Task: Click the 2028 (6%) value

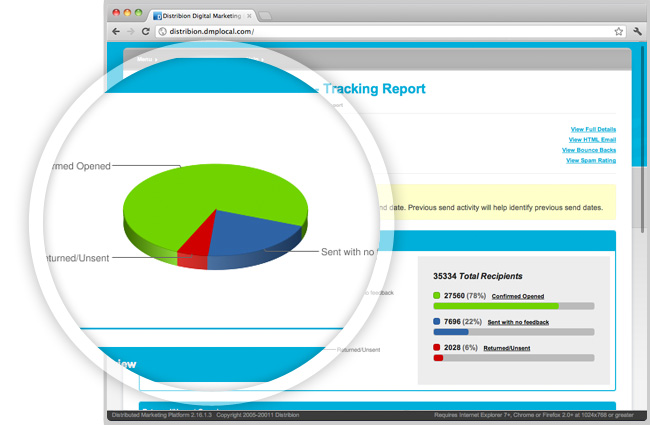Action: pos(461,347)
